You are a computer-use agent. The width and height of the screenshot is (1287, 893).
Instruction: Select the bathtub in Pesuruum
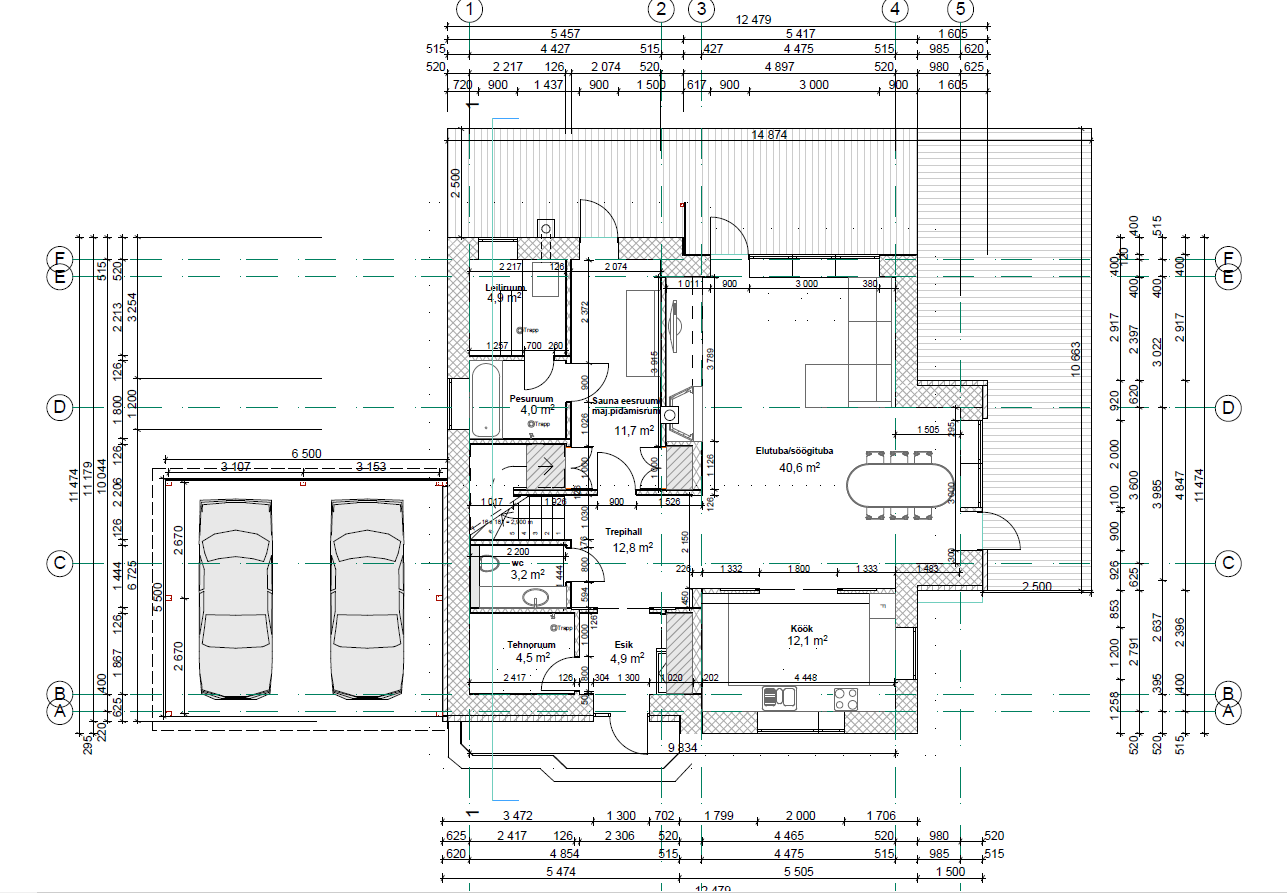pyautogui.click(x=485, y=400)
